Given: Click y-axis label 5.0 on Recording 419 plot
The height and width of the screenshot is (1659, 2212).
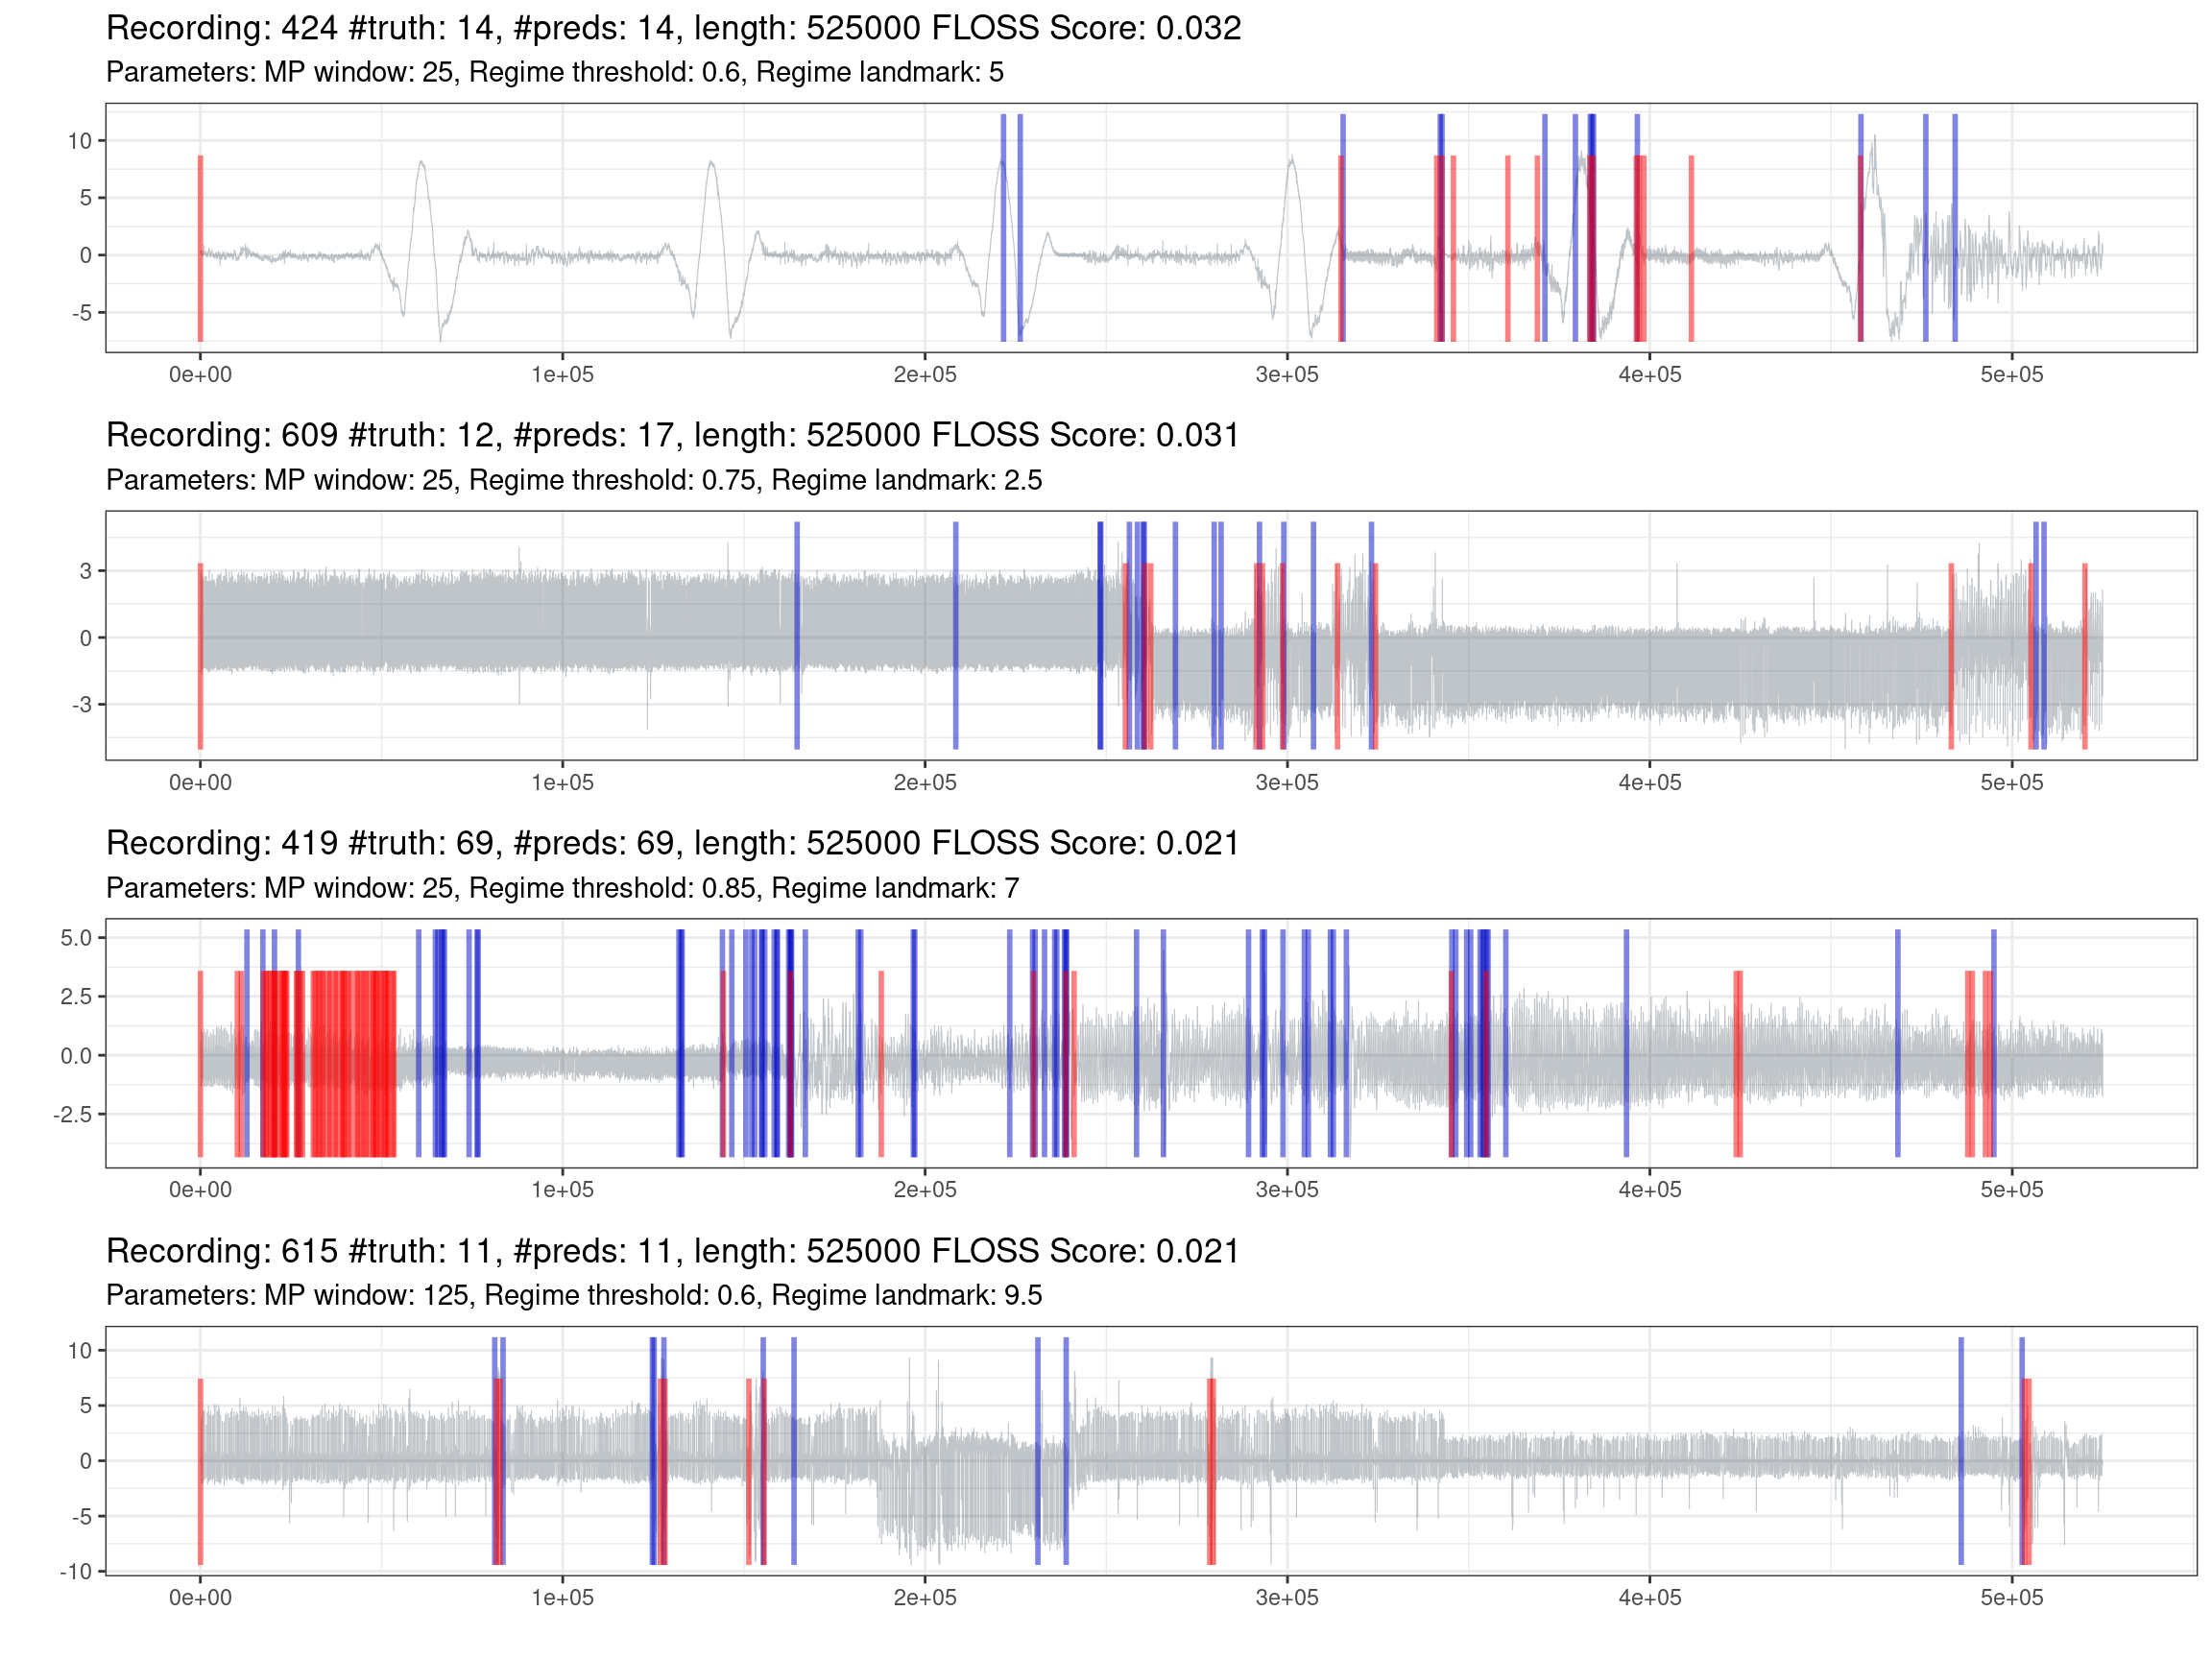Looking at the screenshot, I should pyautogui.click(x=76, y=938).
